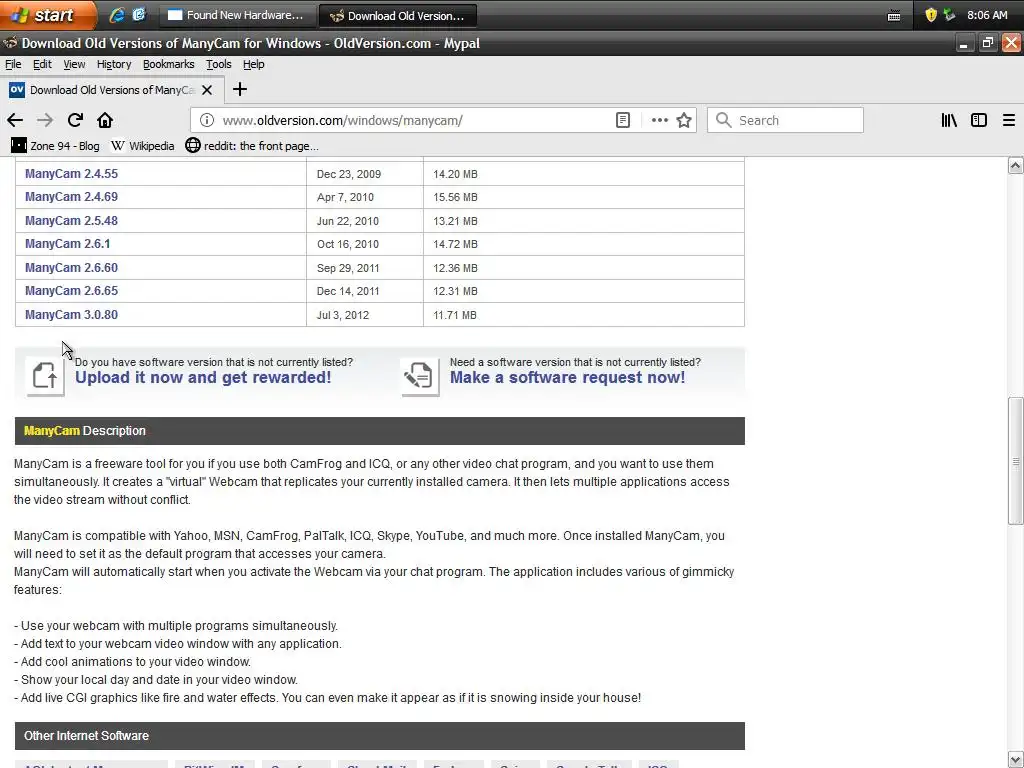Open page actions three-dots menu
This screenshot has height=768, width=1024.
(660, 120)
